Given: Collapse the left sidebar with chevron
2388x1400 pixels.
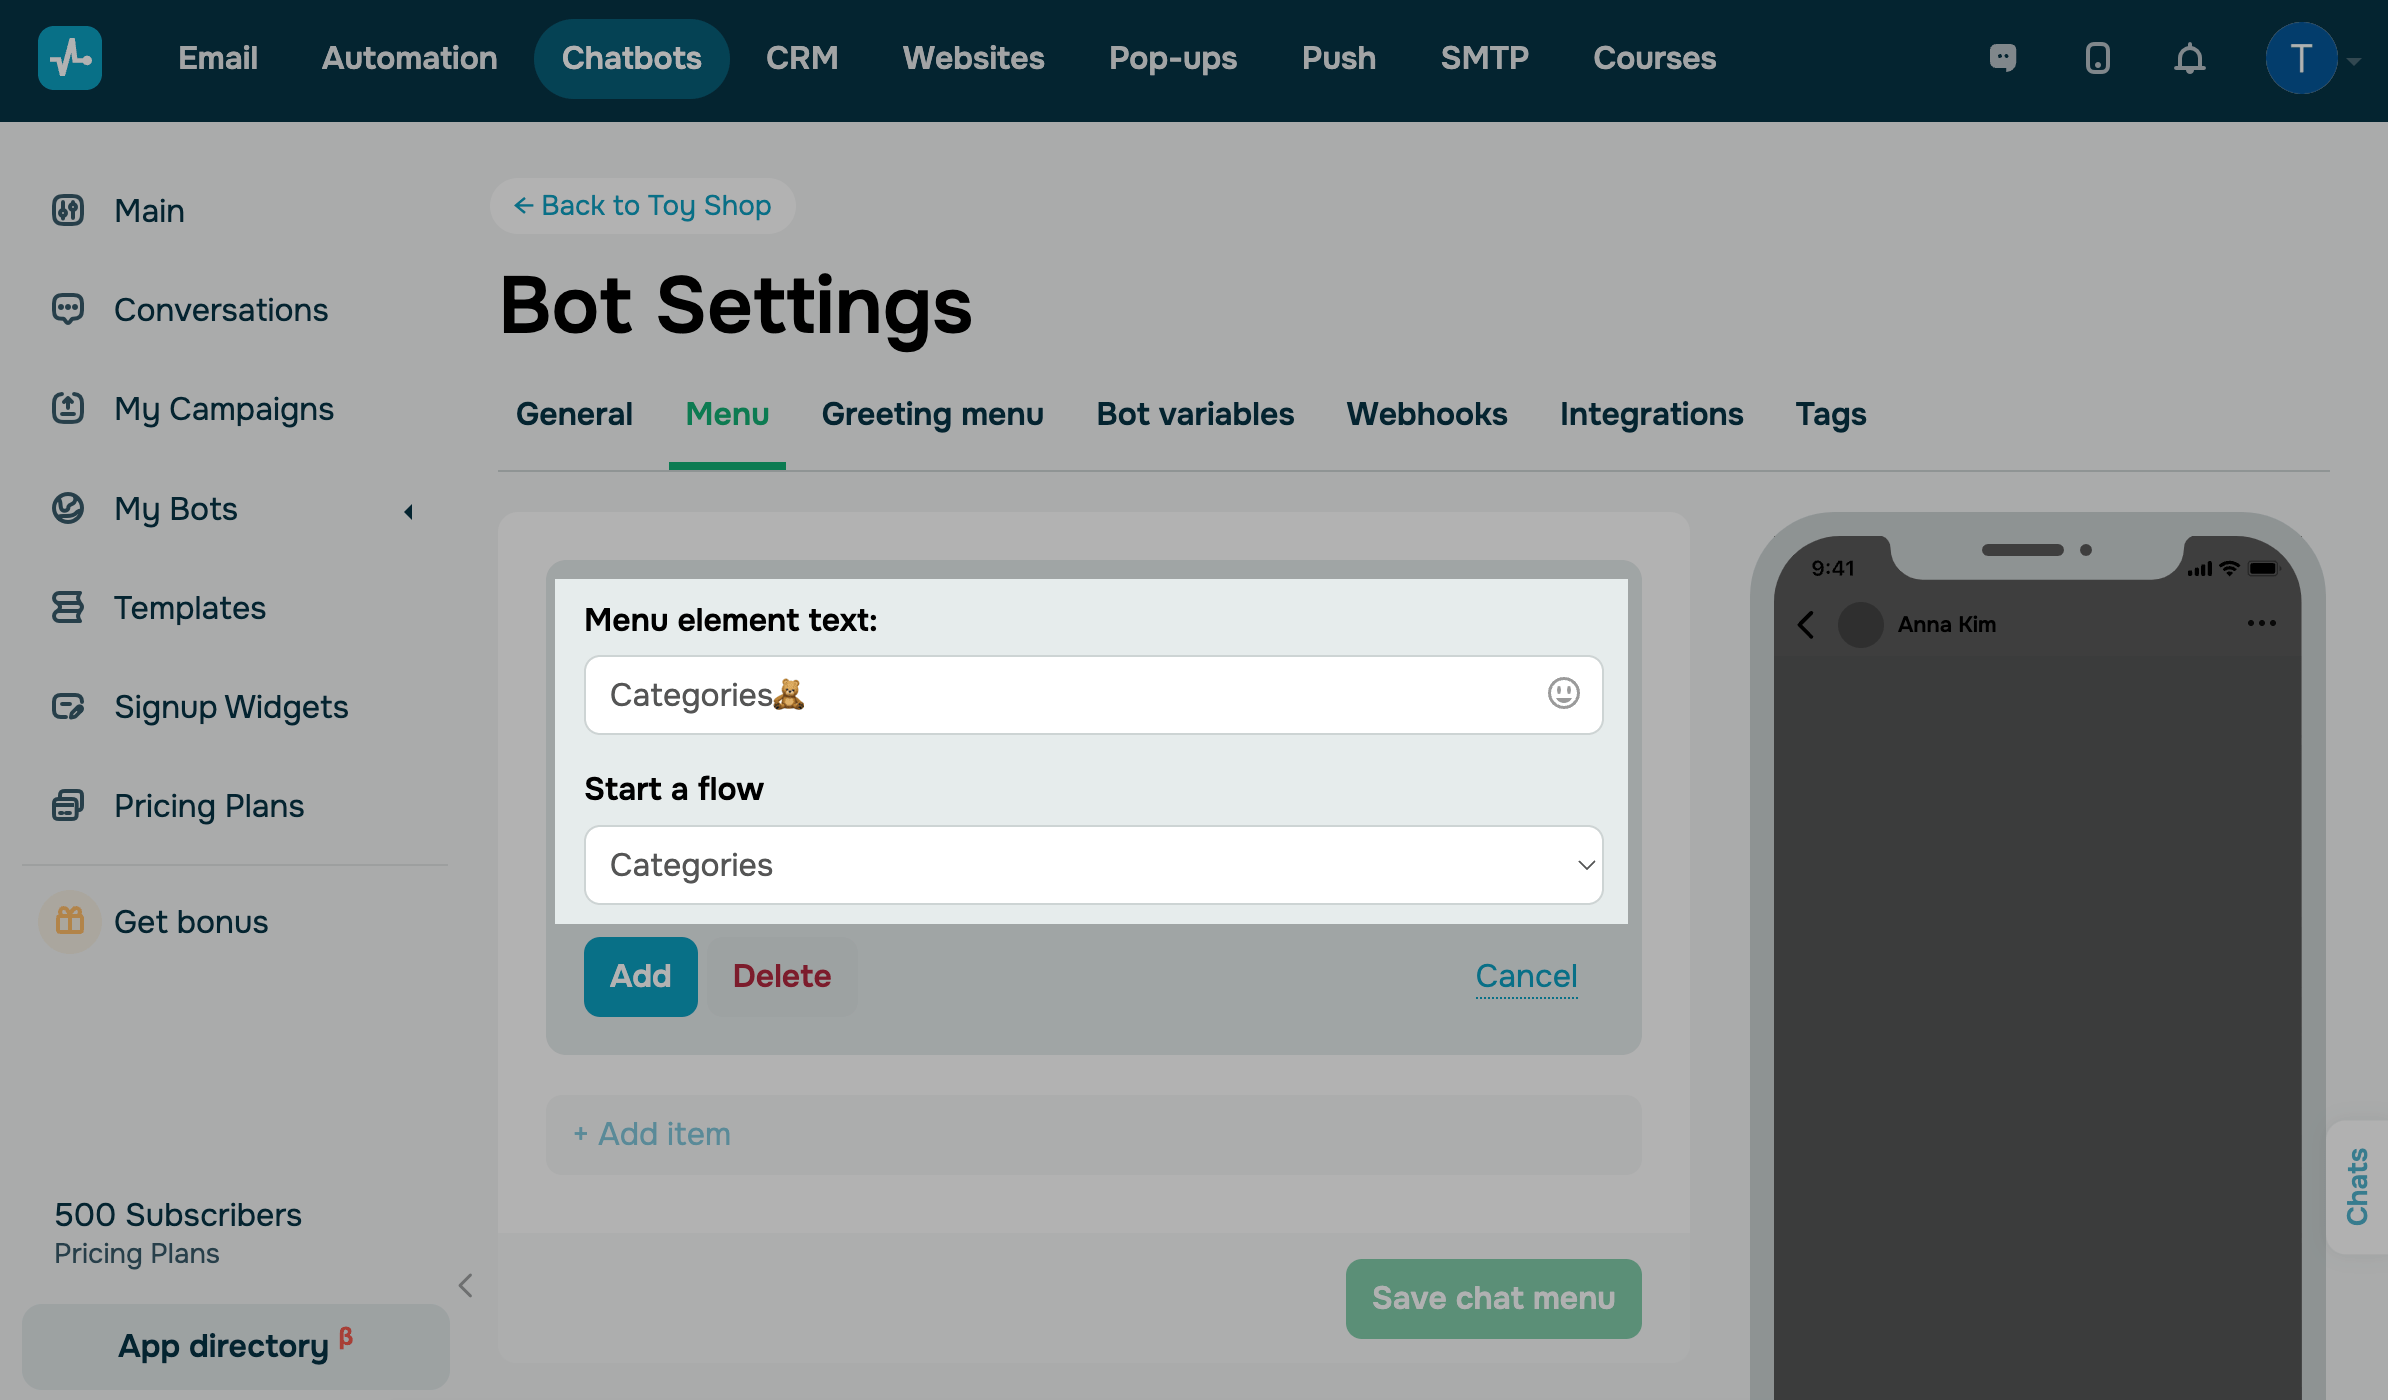Looking at the screenshot, I should [x=465, y=1285].
